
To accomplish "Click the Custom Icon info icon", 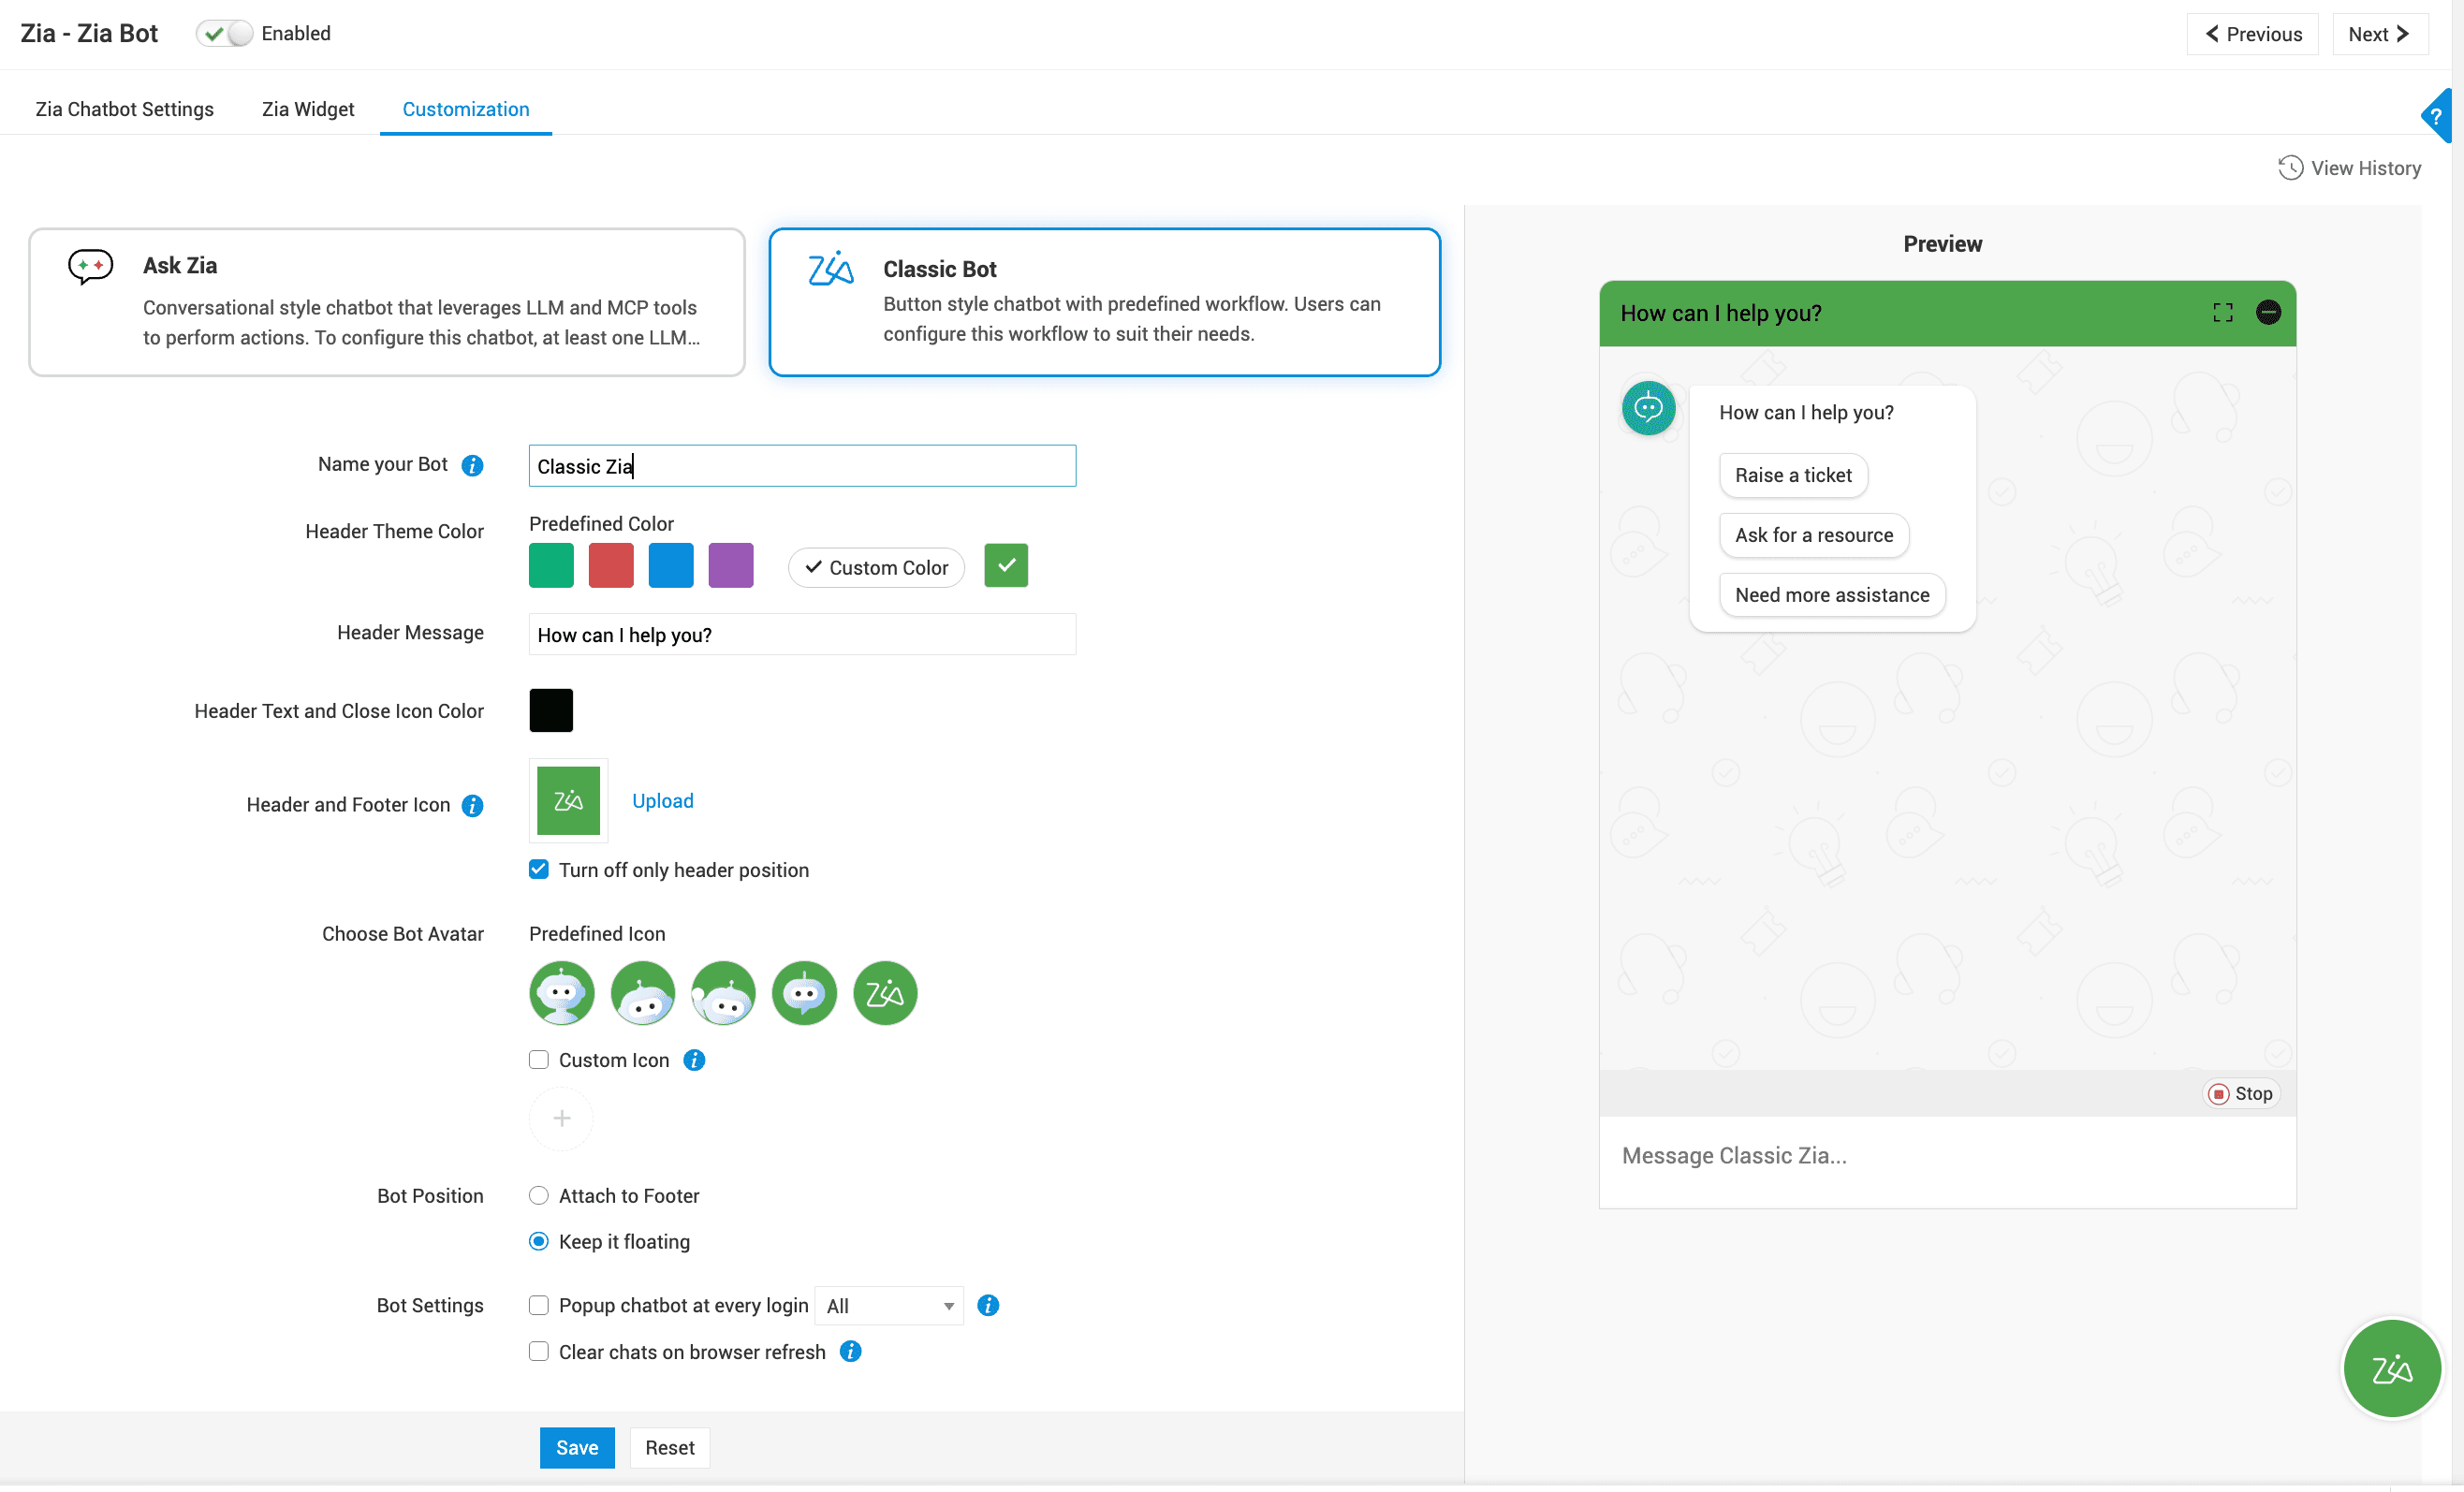I will (694, 1060).
